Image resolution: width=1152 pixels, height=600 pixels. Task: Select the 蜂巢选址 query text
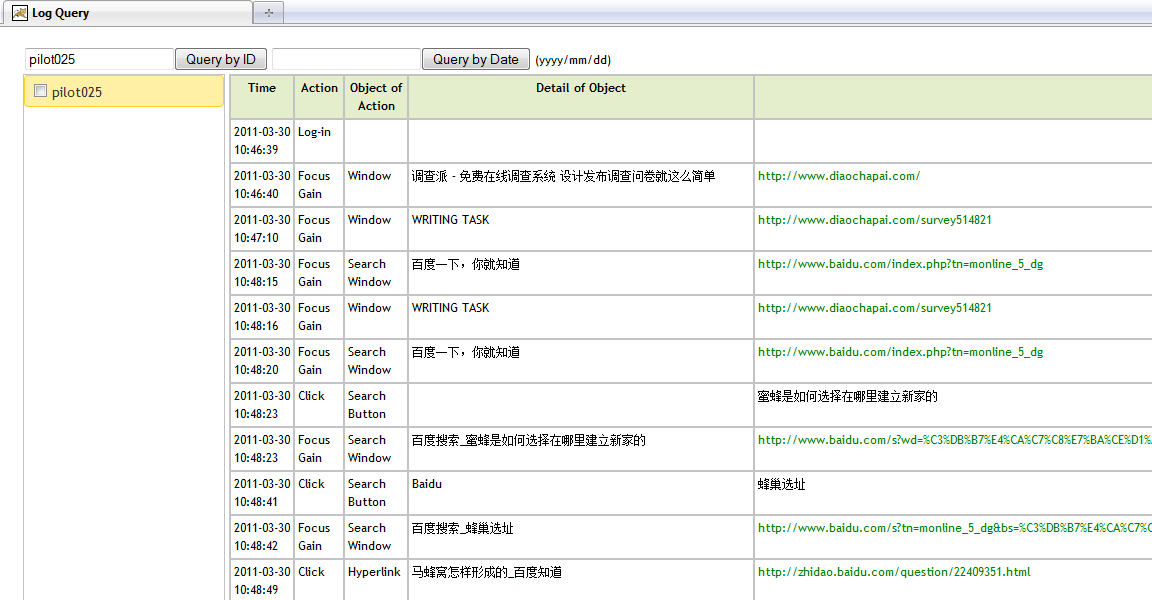[x=781, y=485]
